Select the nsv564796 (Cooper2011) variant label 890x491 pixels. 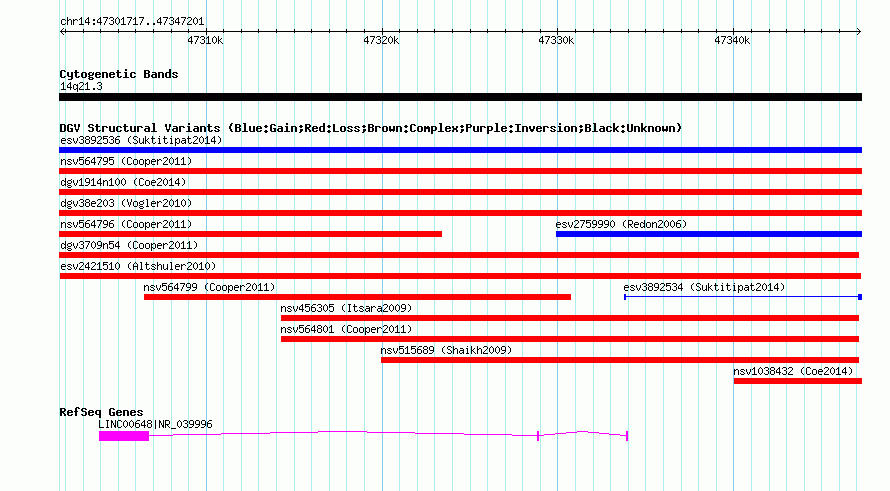point(126,224)
